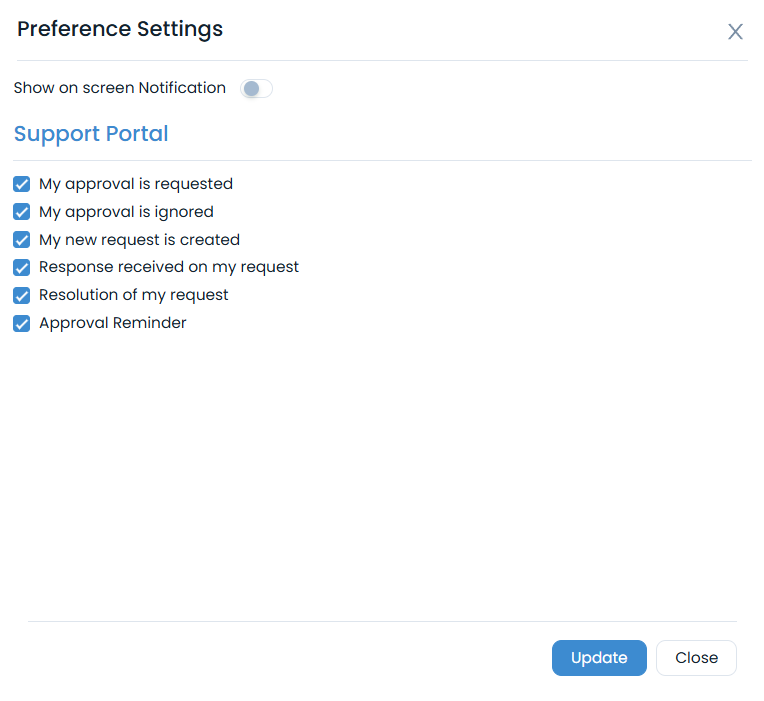Screen dimensions: 764x701
Task: Turn off the Approval Reminder checkbox
Action: tap(22, 323)
